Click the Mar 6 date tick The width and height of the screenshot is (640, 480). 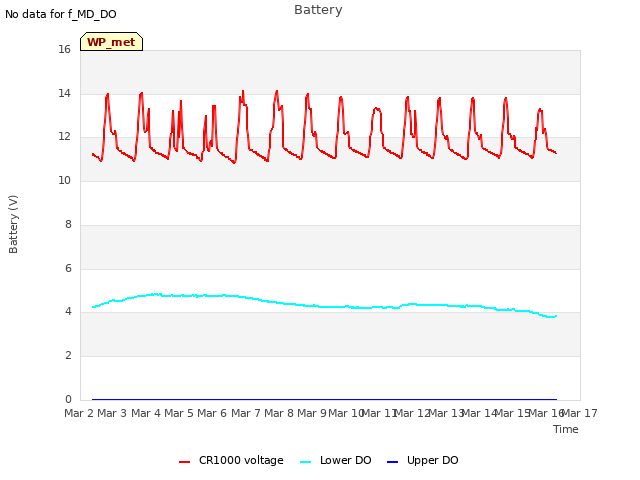212,413
